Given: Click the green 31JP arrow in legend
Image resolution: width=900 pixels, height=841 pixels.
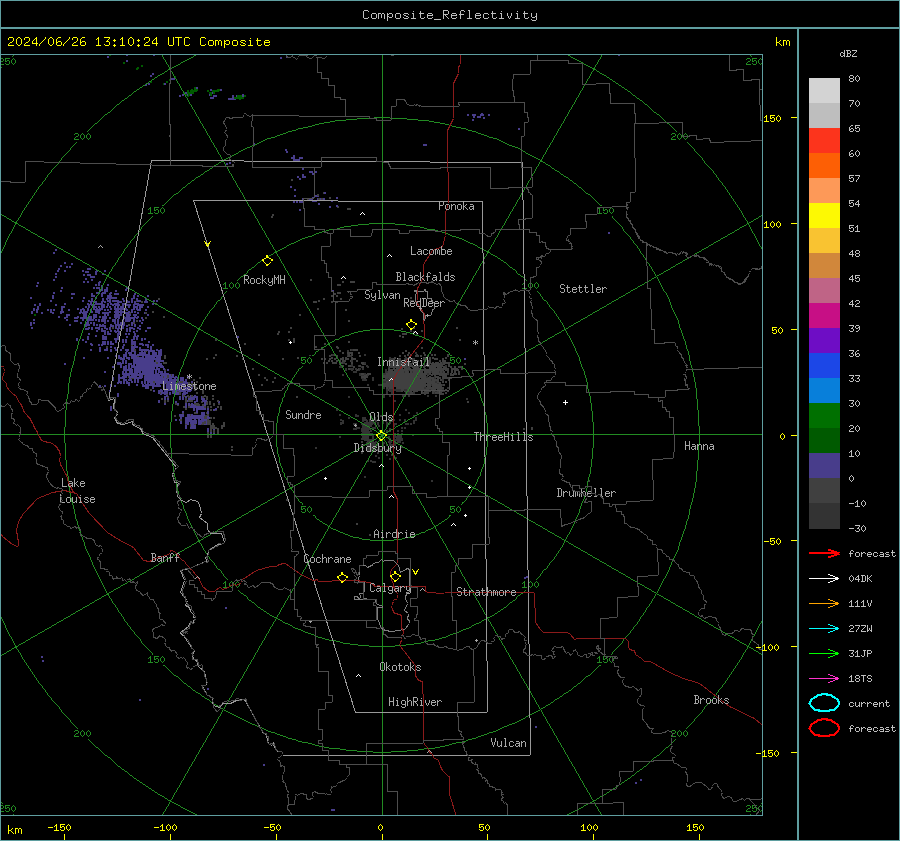Looking at the screenshot, I should point(824,653).
